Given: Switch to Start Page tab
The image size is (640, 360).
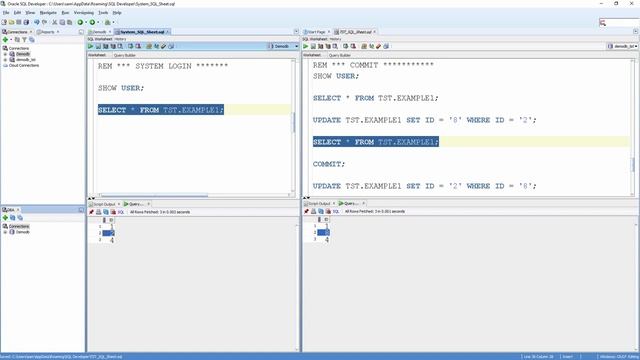Looking at the screenshot, I should point(317,32).
